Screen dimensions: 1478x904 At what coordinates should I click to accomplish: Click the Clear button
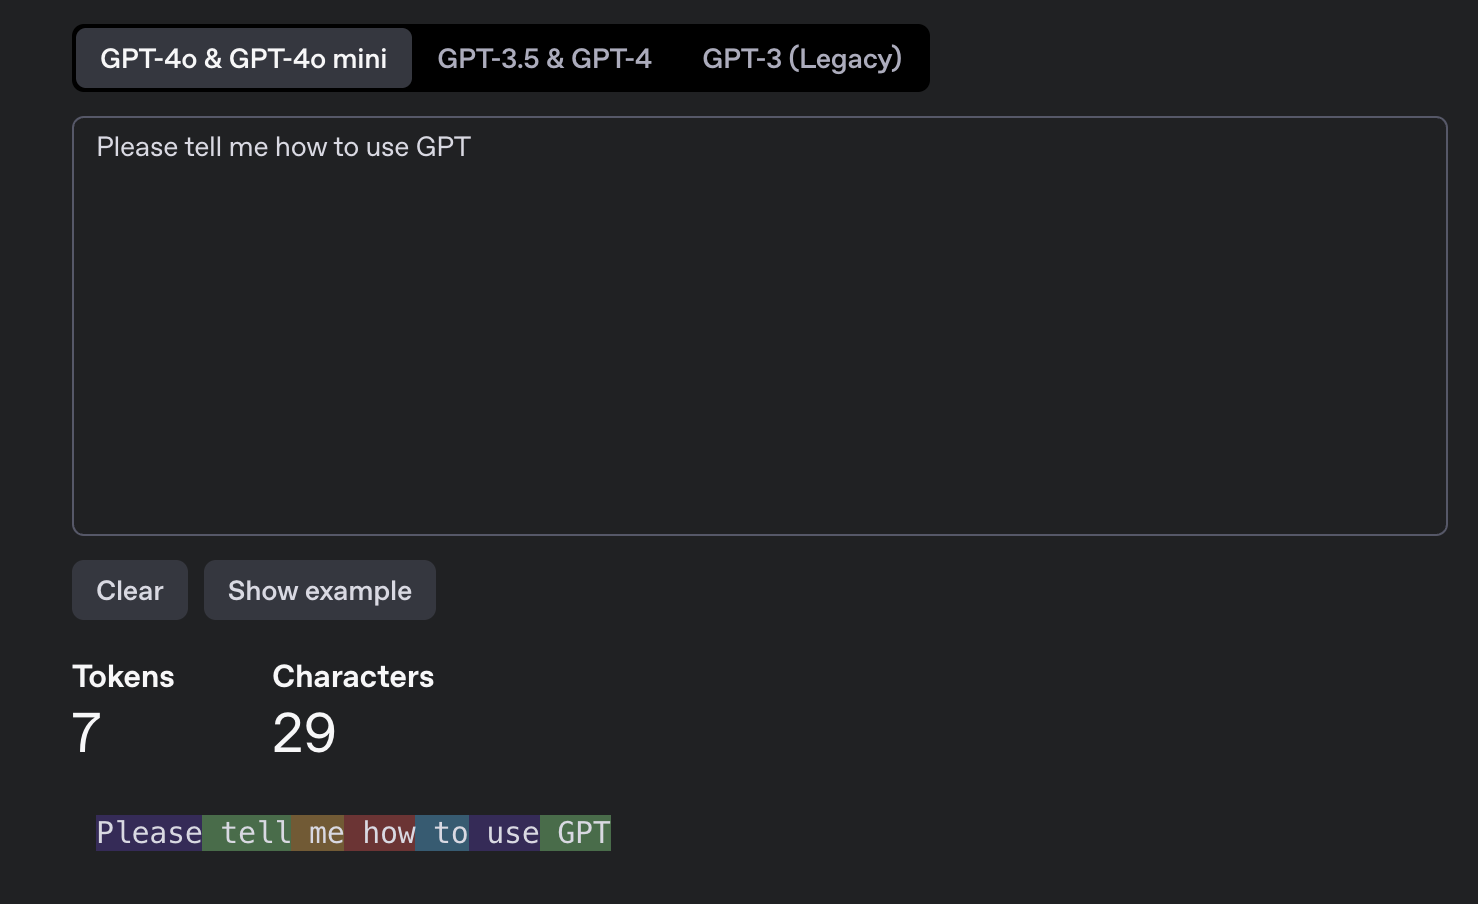pos(130,590)
